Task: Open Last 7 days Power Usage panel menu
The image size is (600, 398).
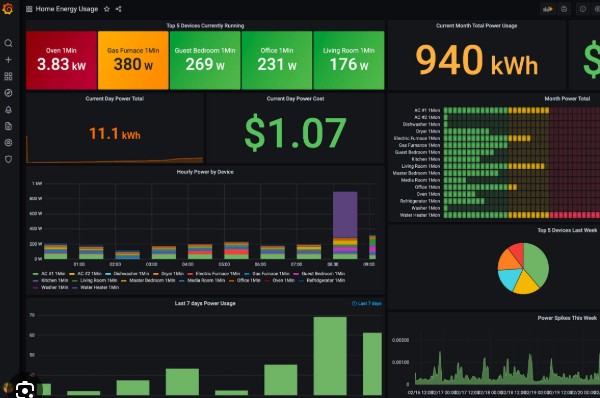Action: point(205,303)
